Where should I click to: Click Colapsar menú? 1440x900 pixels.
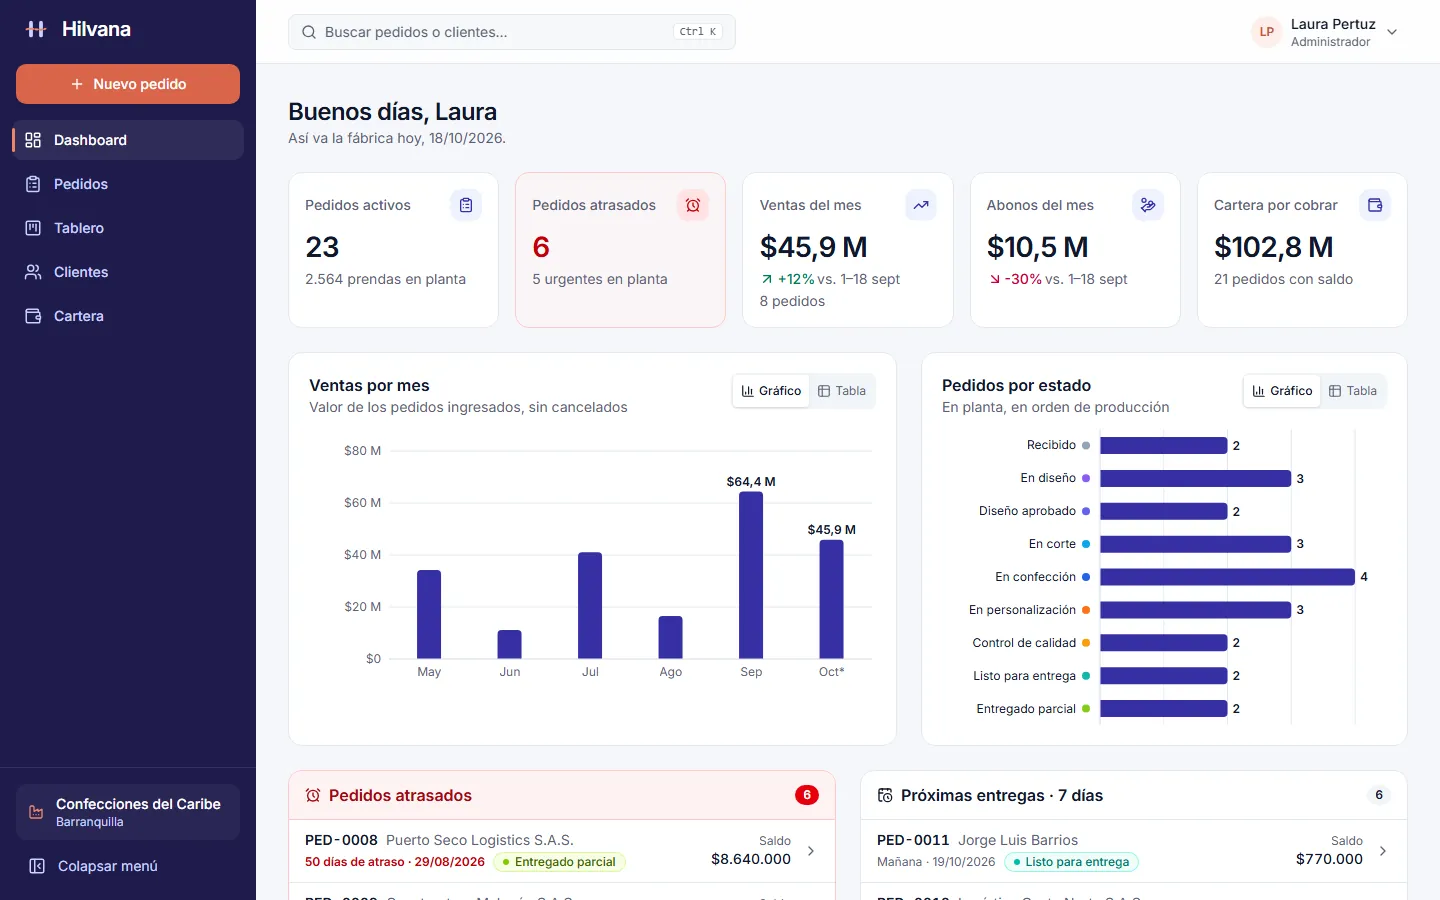128,866
